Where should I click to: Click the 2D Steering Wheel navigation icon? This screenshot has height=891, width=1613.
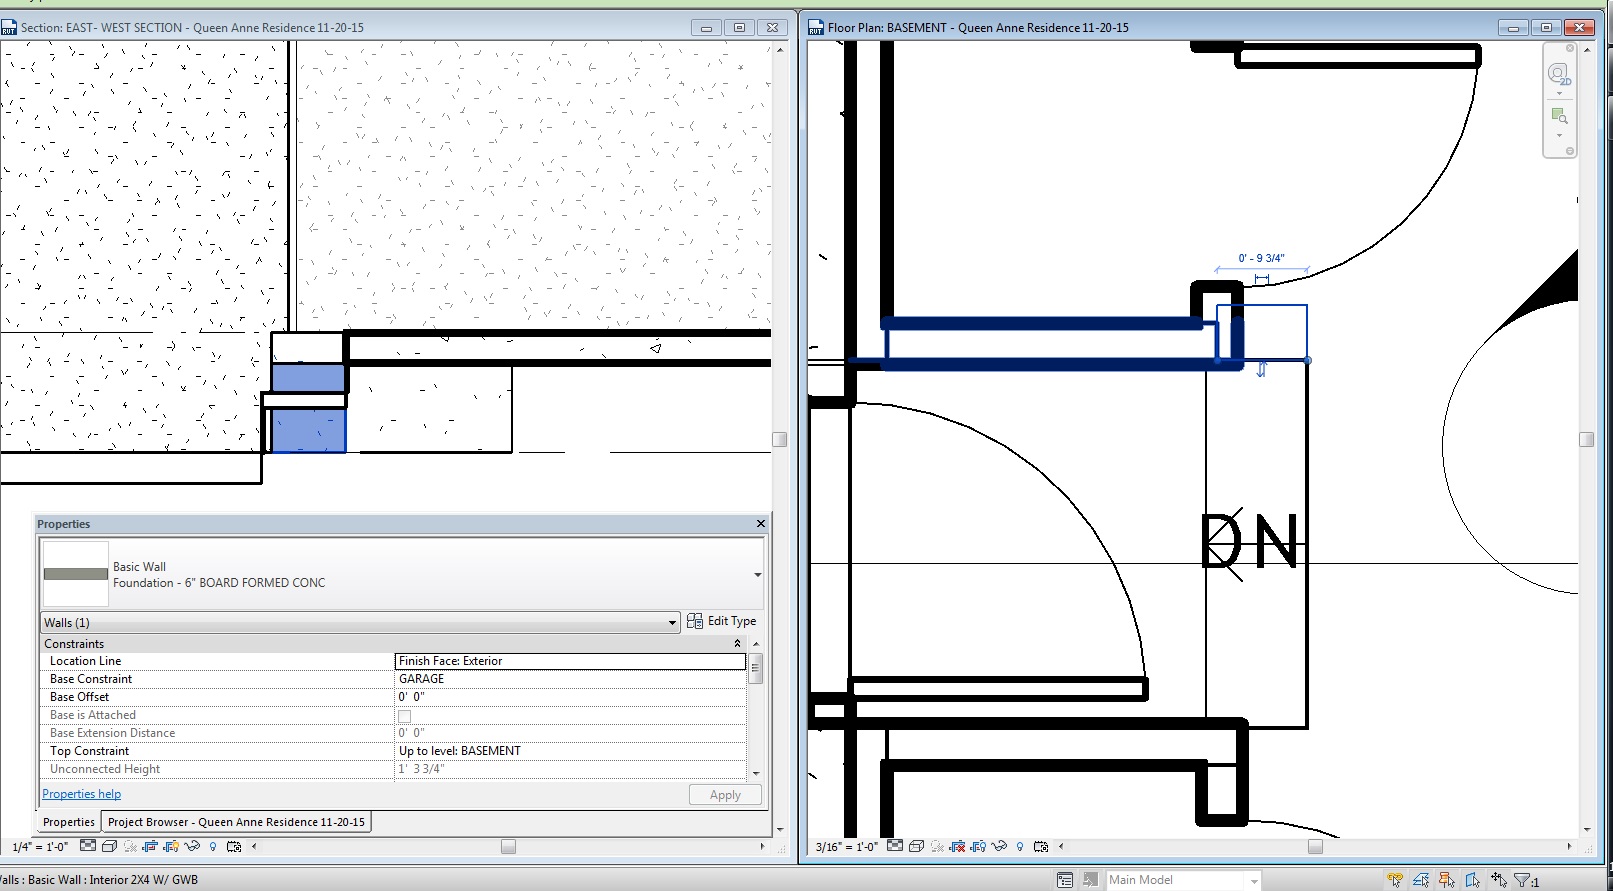1559,74
